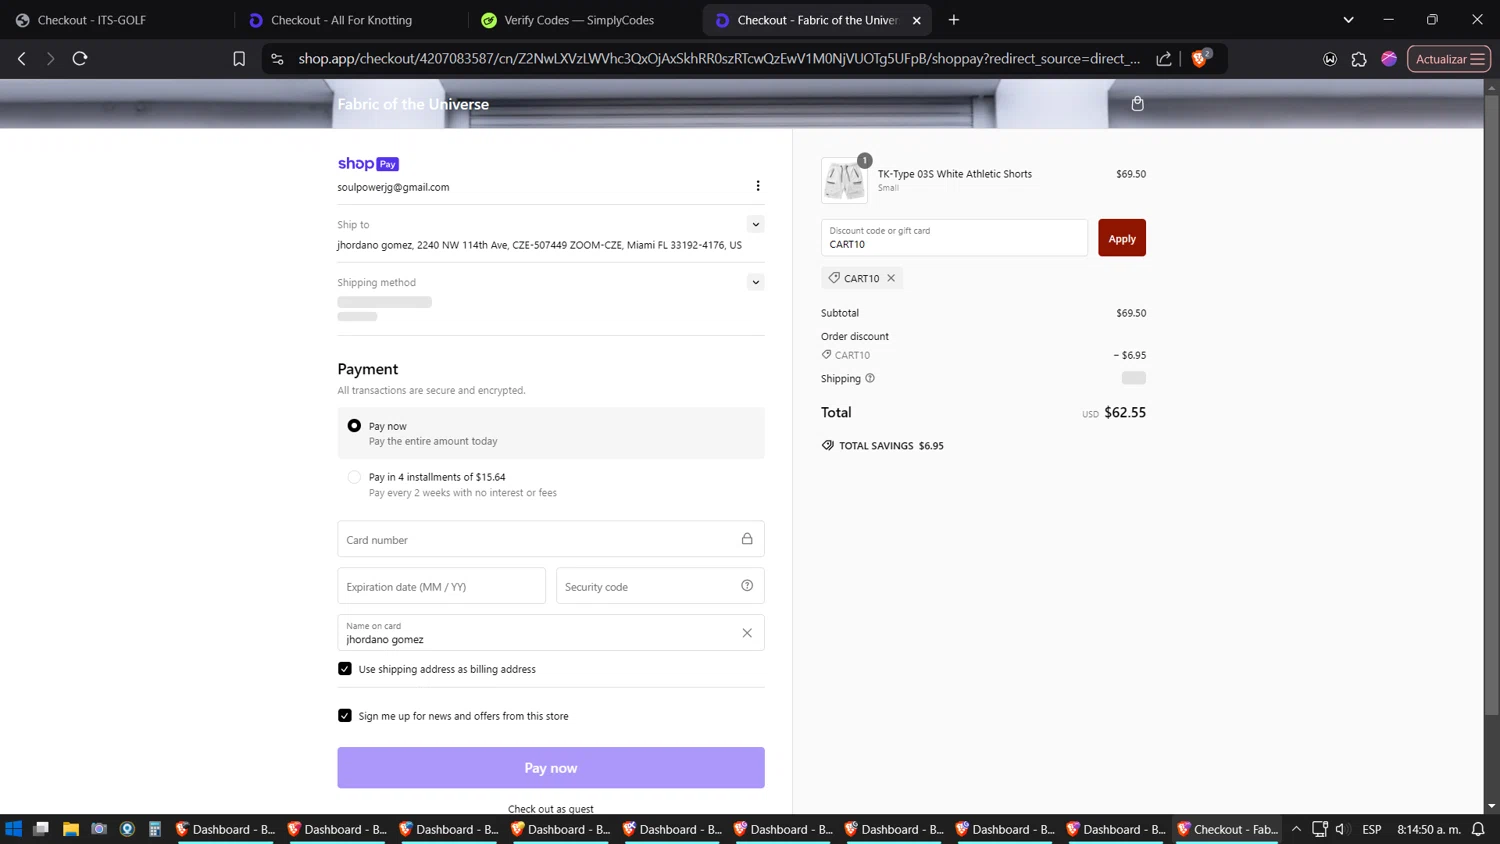
Task: Select the Pay now radio option
Action: (354, 426)
